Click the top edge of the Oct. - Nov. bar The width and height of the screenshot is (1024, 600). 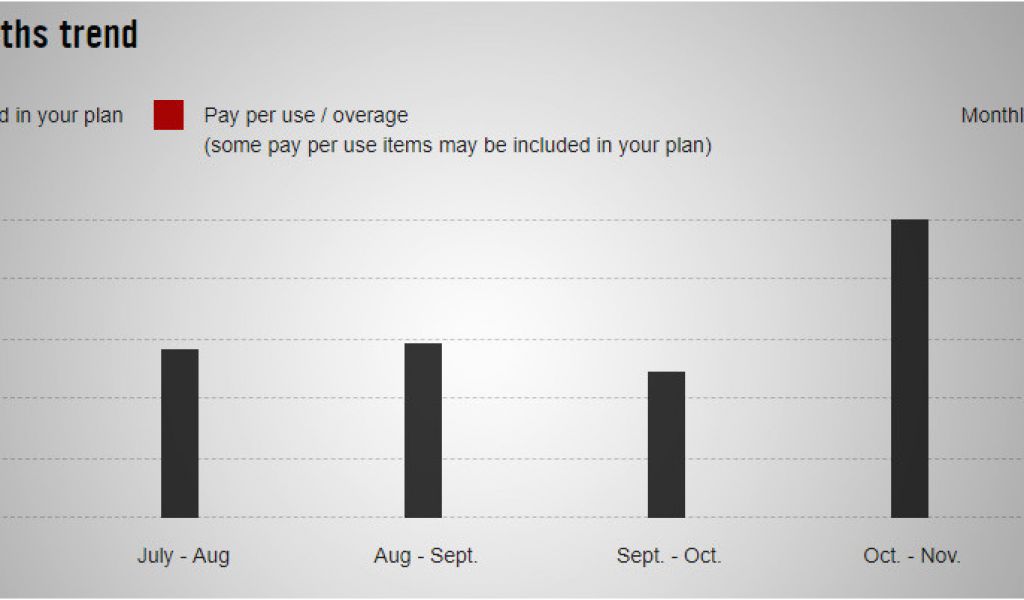click(x=910, y=220)
